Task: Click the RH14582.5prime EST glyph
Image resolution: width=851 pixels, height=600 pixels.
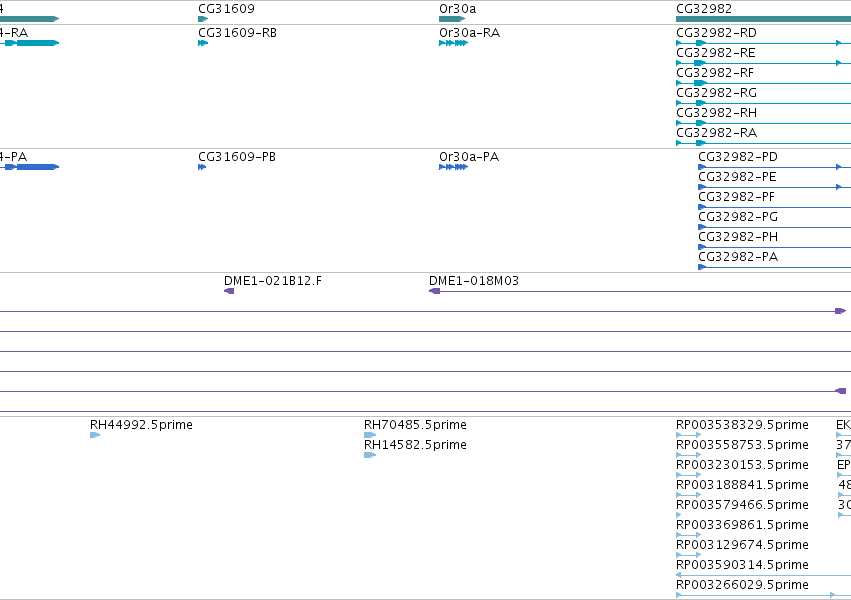Action: click(370, 455)
